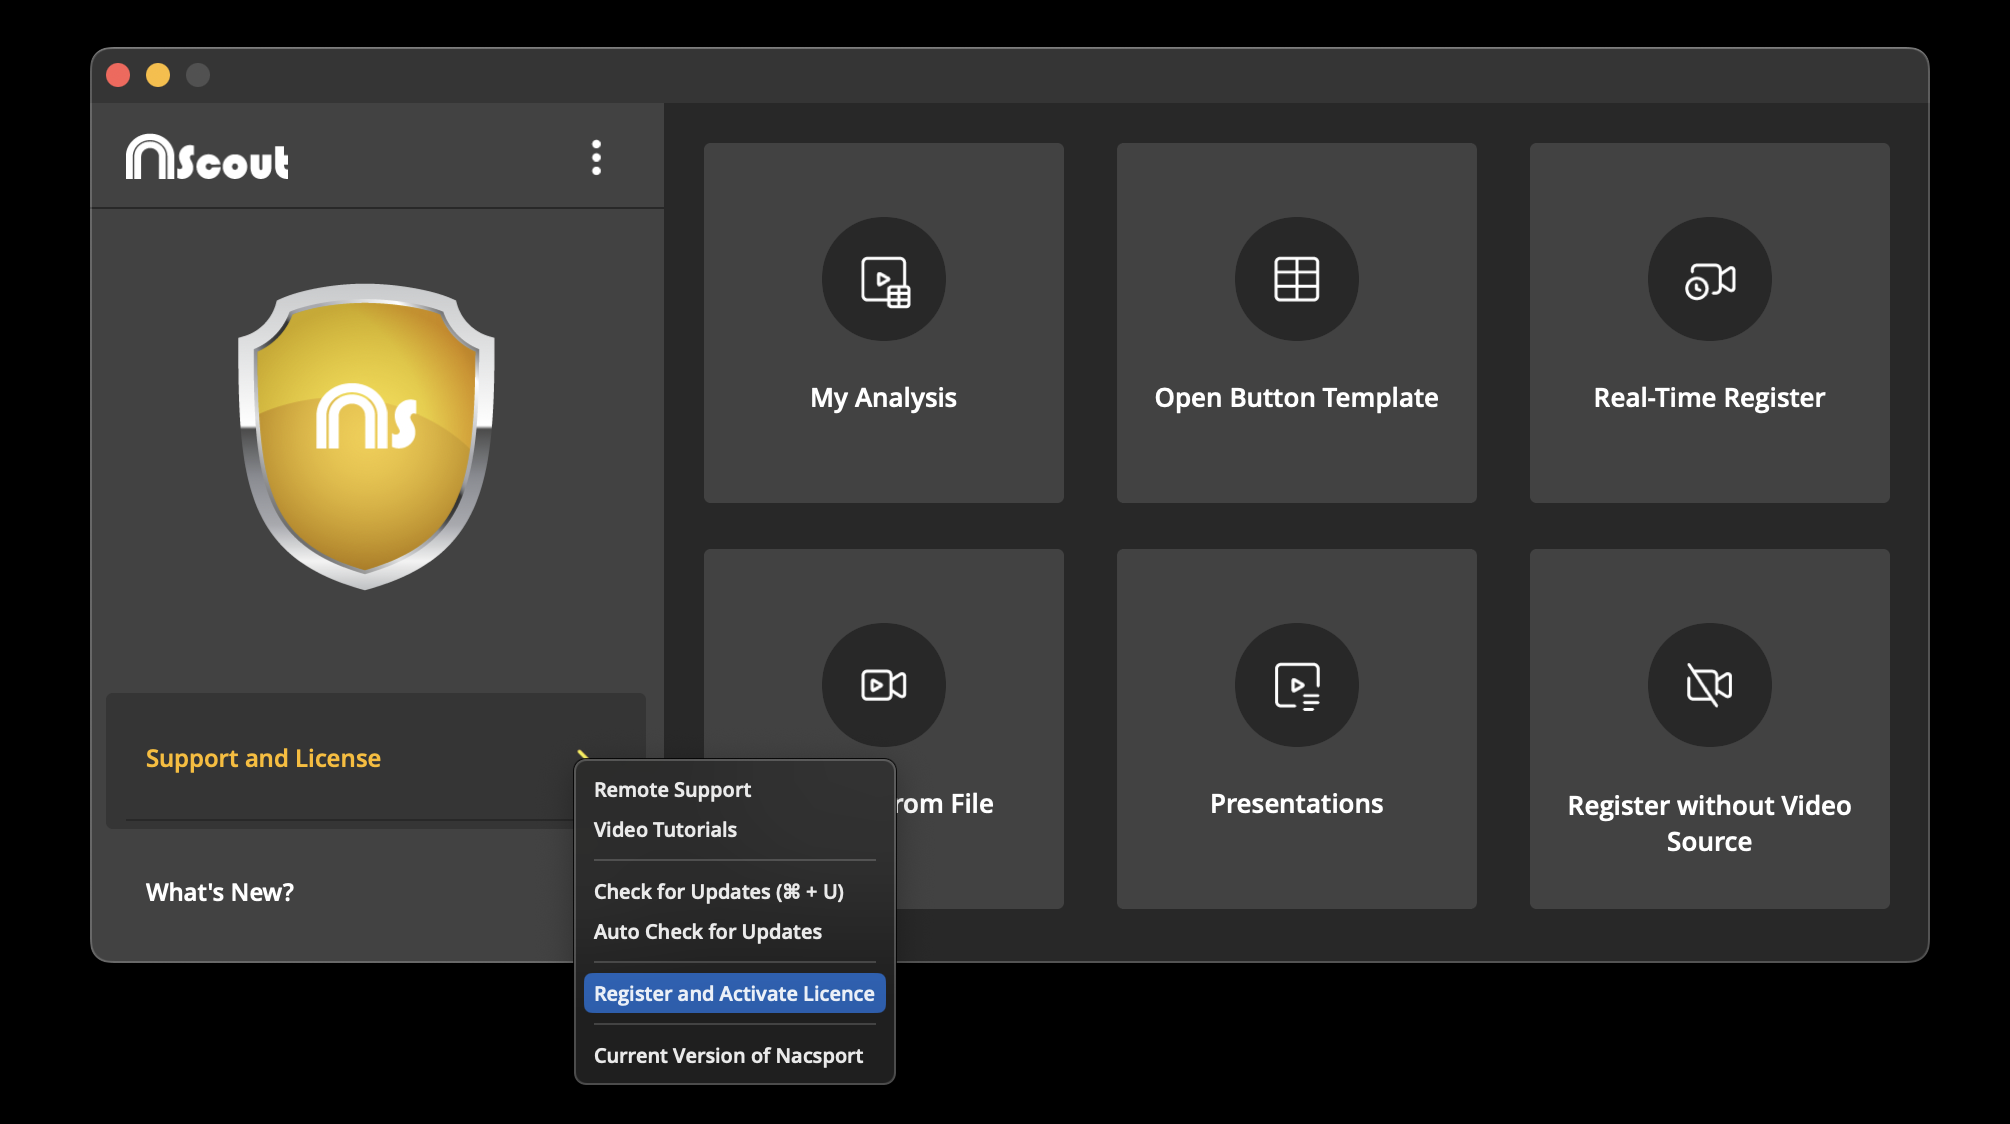Expand Support and License section
This screenshot has height=1124, width=2010.
point(376,759)
